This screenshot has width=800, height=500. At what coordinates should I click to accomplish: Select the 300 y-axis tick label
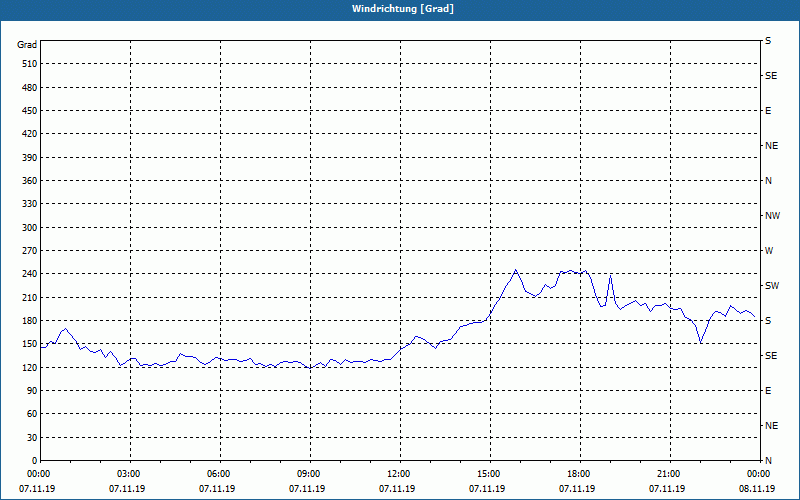30,228
